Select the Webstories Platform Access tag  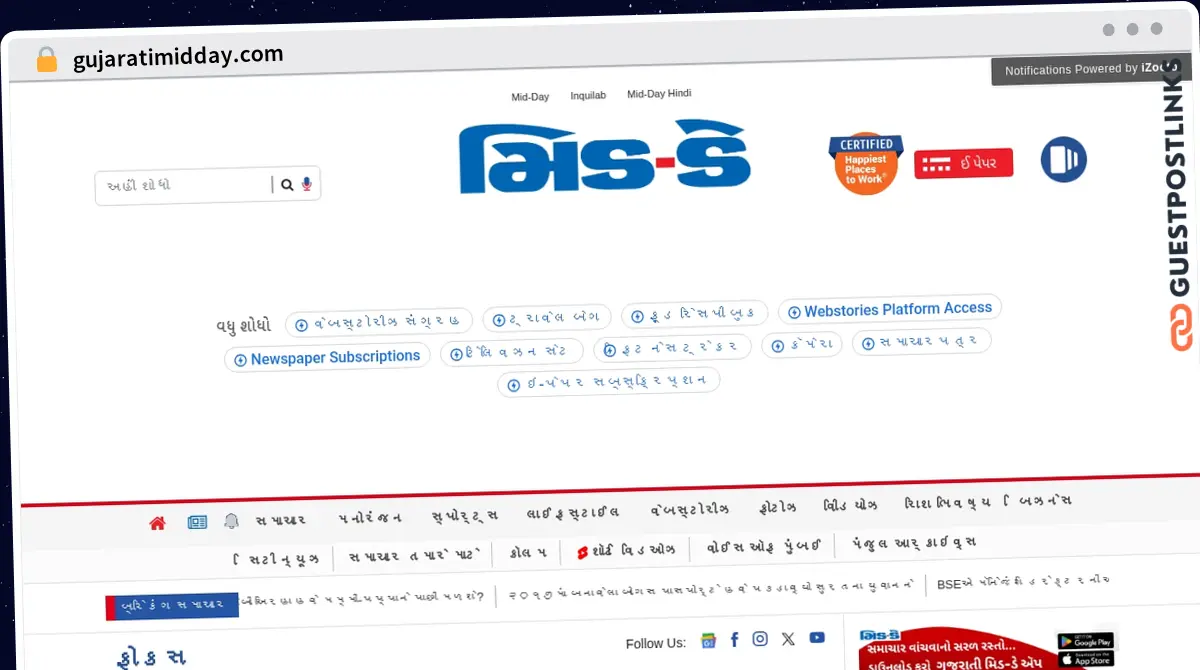tap(890, 310)
